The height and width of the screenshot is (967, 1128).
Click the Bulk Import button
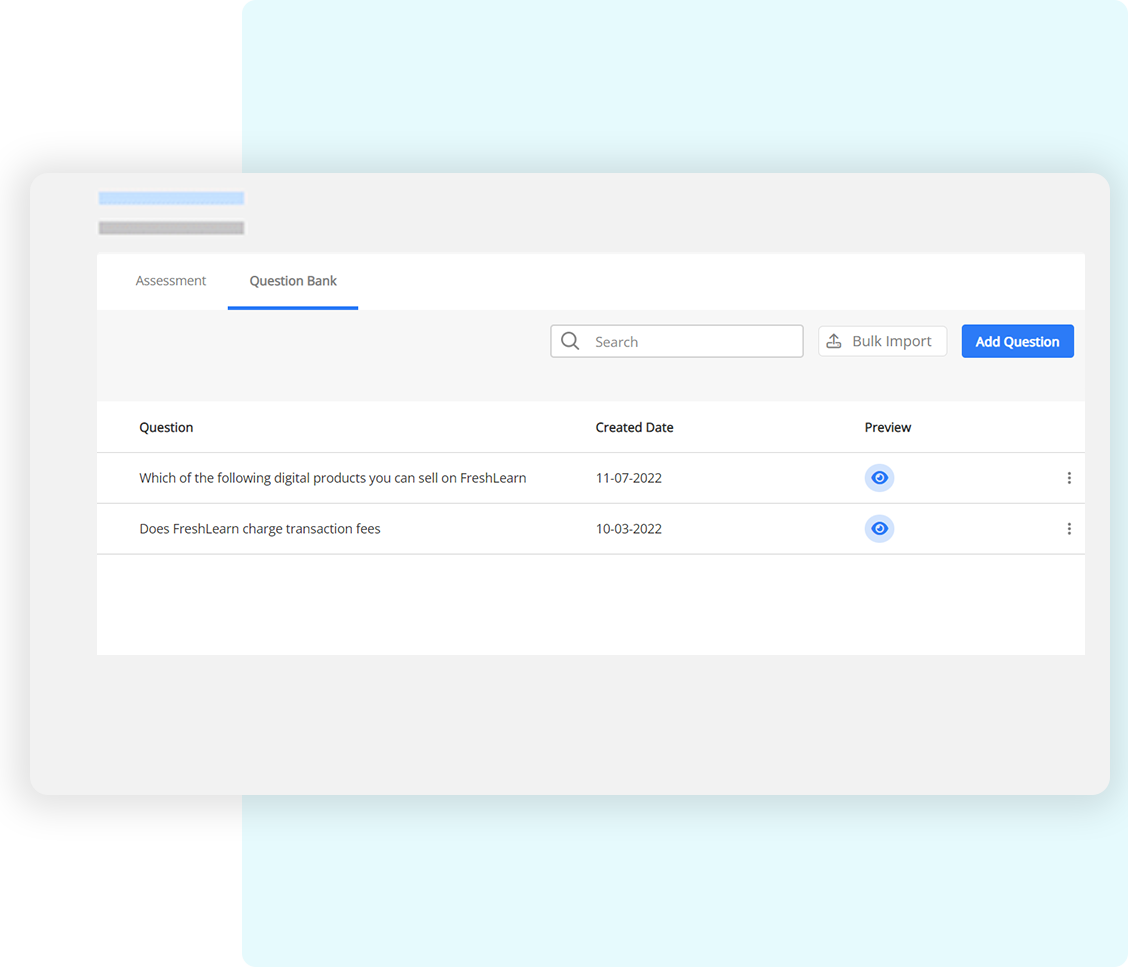click(x=882, y=341)
